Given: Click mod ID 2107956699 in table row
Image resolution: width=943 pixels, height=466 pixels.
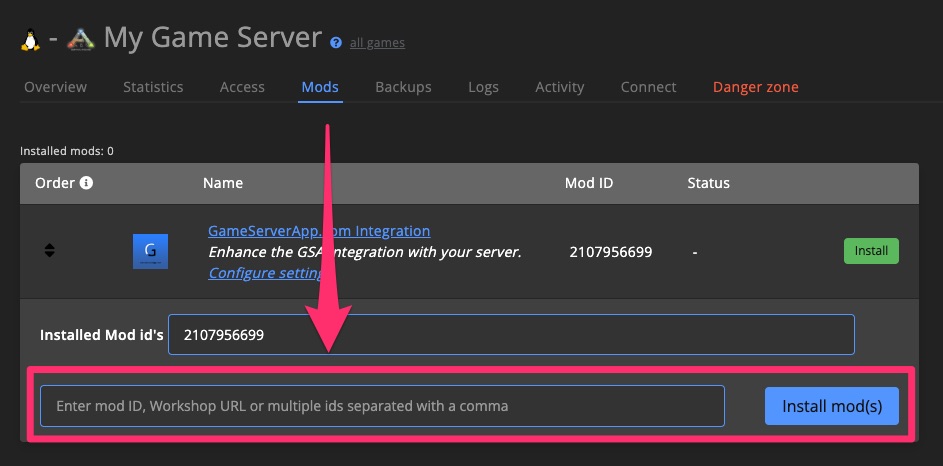Looking at the screenshot, I should coord(610,252).
